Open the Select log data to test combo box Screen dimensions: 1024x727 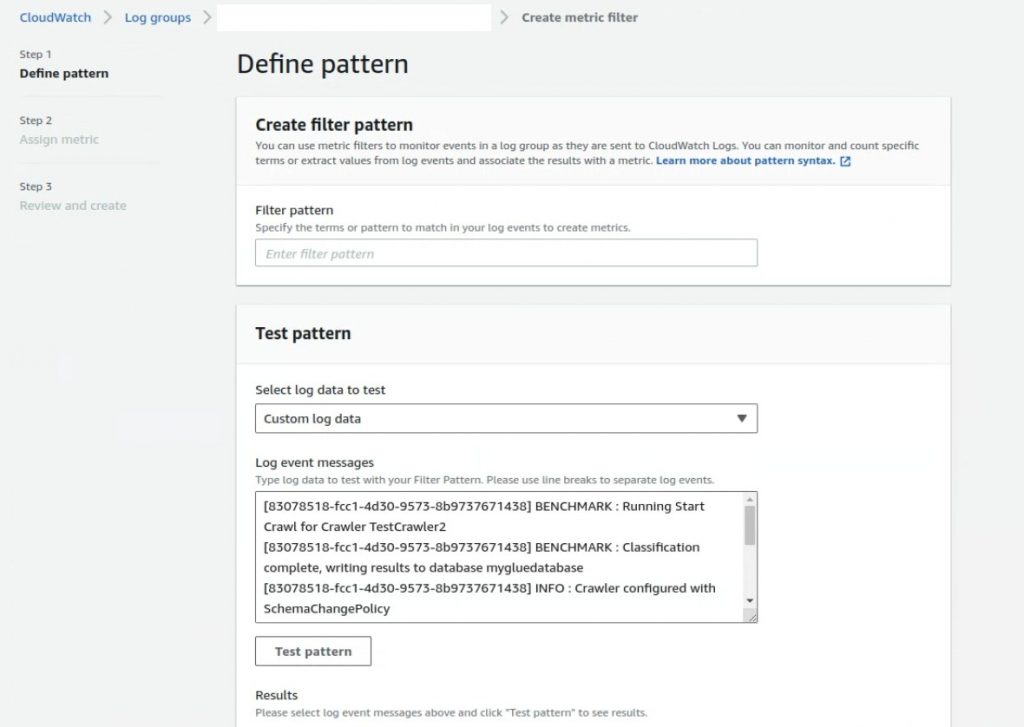[506, 419]
